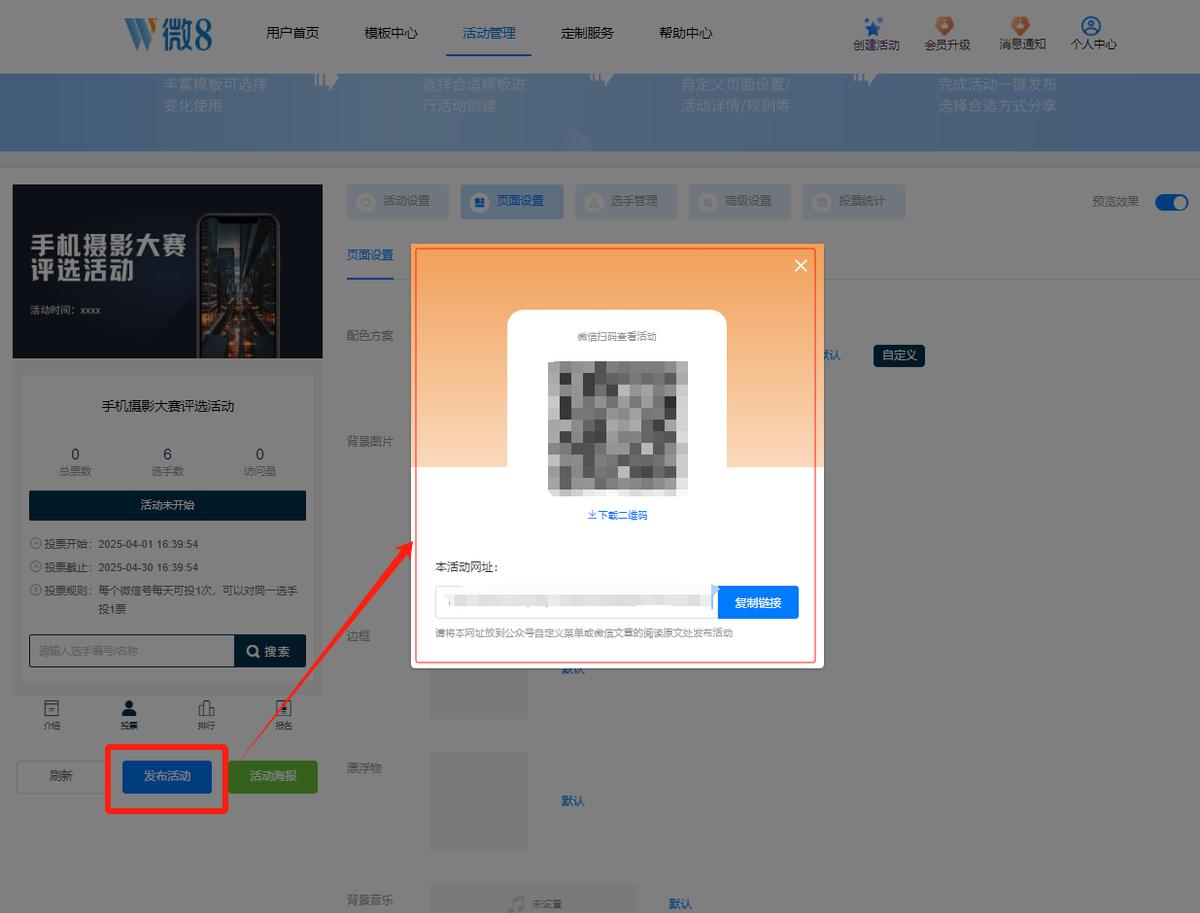This screenshot has width=1200, height=913.
Task: Switch to the 页面设置 button tab
Action: [x=512, y=201]
